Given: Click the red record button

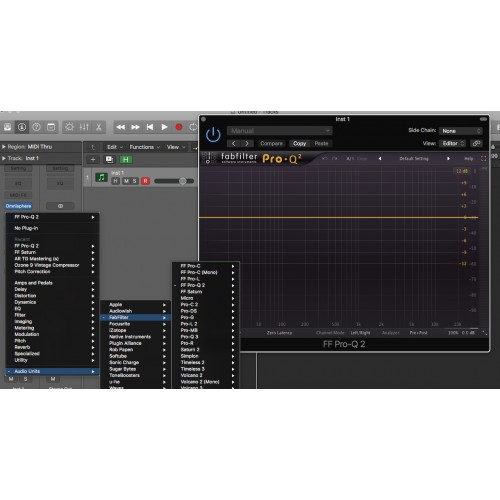Looking at the screenshot, I should (x=179, y=127).
